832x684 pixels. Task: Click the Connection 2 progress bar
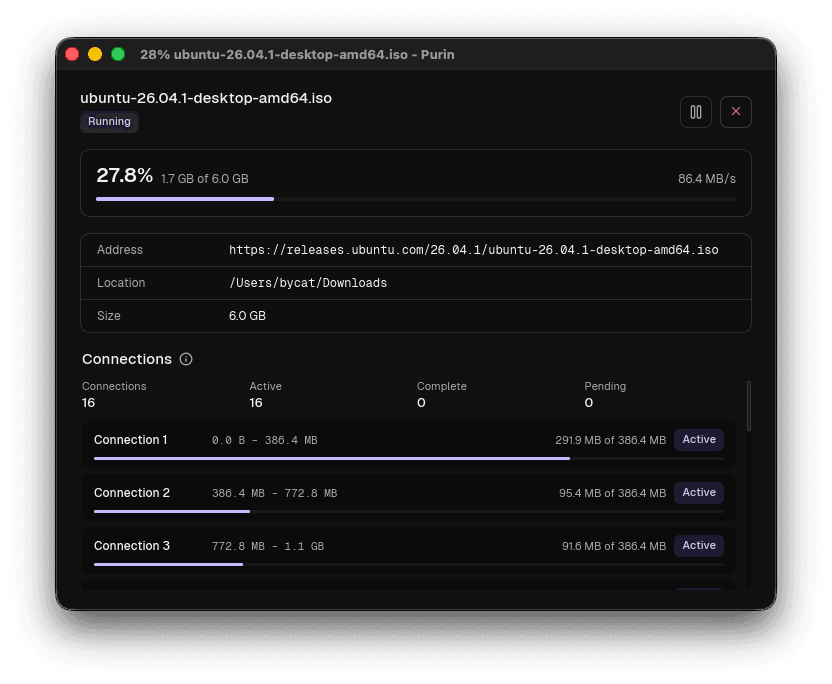click(409, 512)
